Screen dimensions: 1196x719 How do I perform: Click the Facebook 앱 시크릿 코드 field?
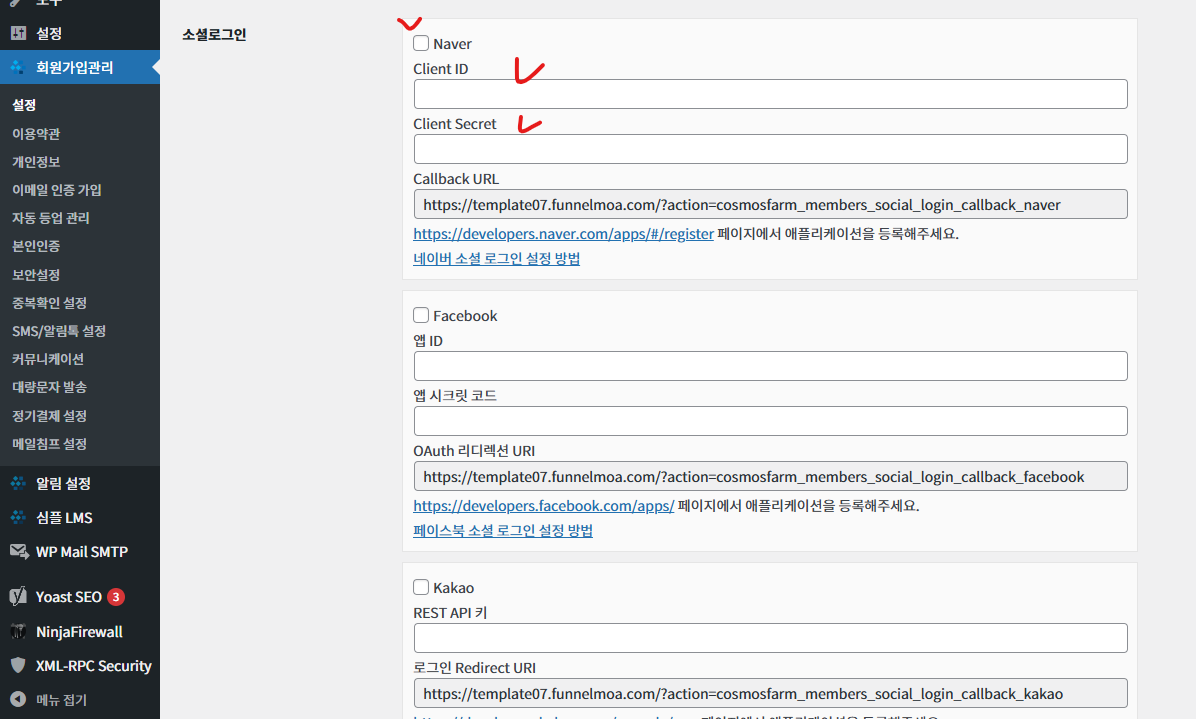point(770,421)
